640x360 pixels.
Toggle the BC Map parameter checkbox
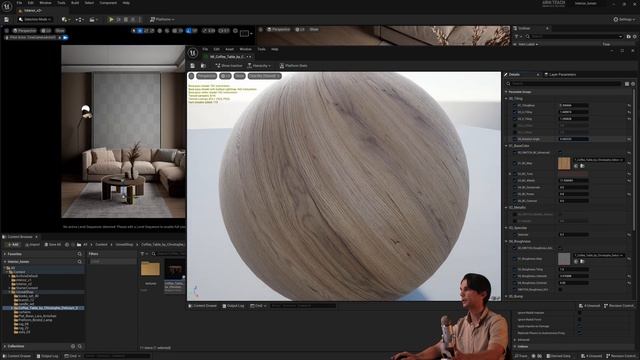point(515,163)
